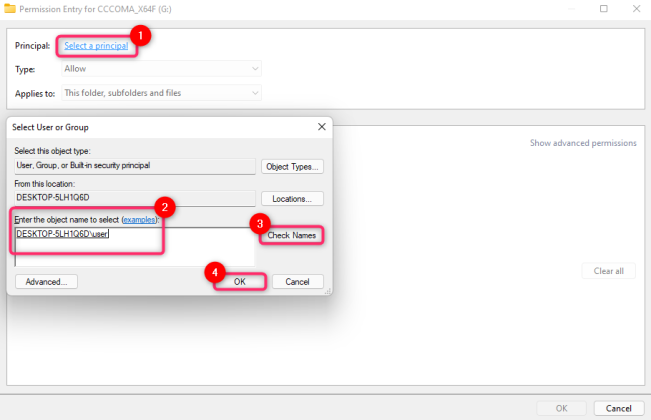The image size is (651, 420).
Task: Click the DESKTOP-5LH1Q6D location field
Action: (135, 198)
